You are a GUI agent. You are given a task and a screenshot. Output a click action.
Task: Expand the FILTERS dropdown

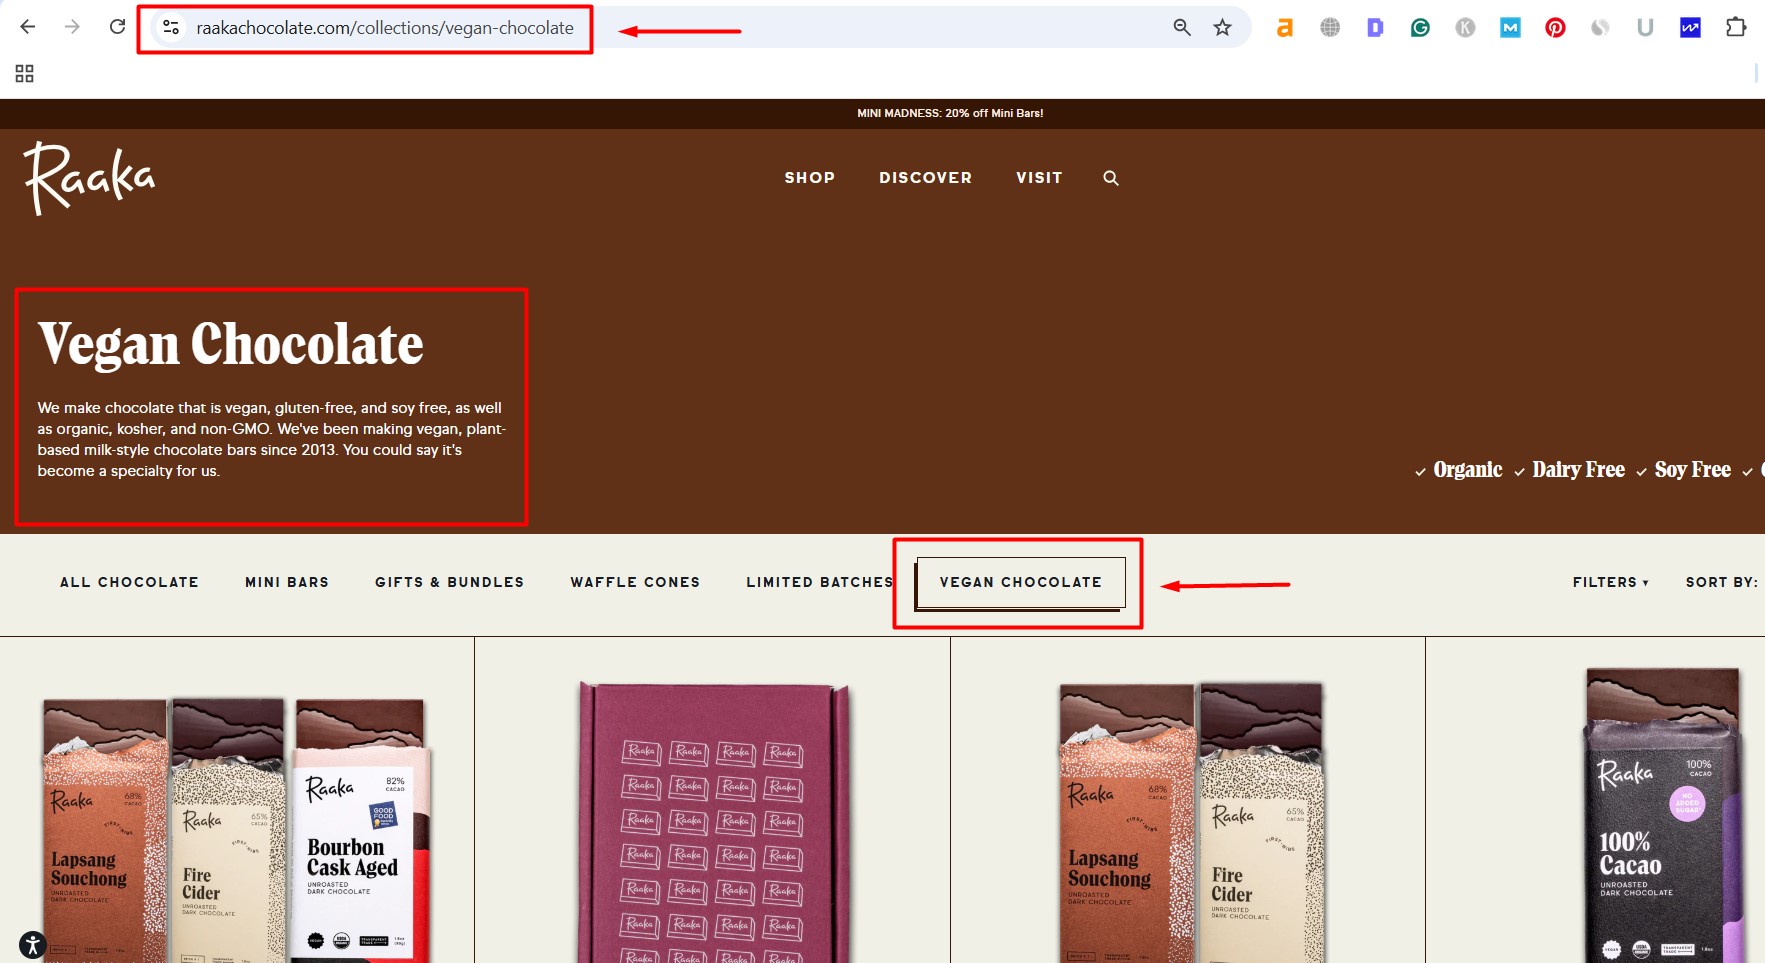[1610, 582]
